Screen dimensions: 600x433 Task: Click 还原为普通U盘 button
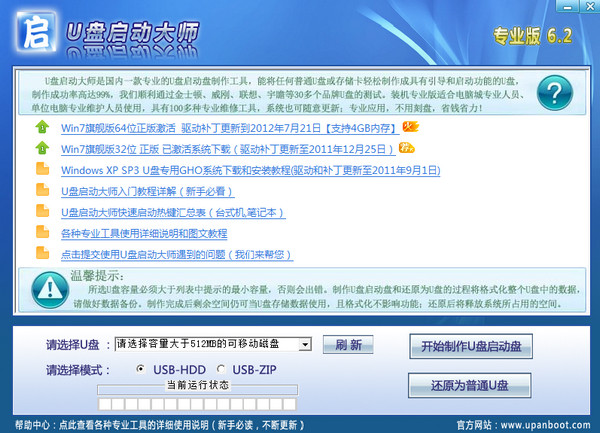(470, 384)
